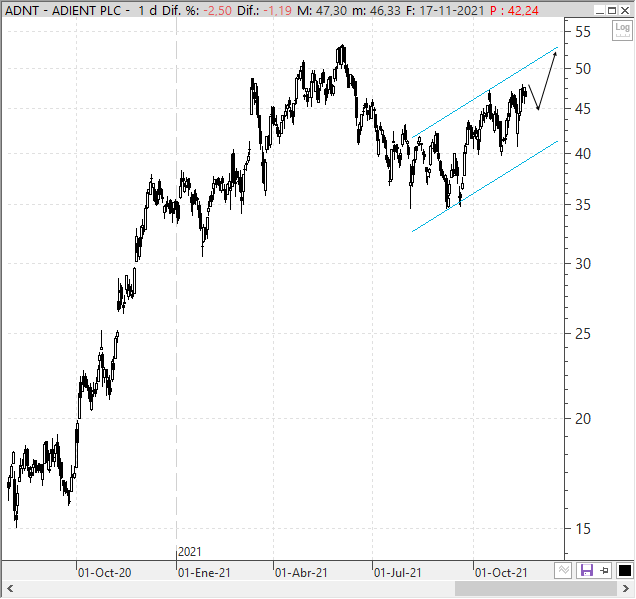Viewport: 636px width, 599px height.
Task: Maximize the ADNT chart window
Action: [612, 10]
